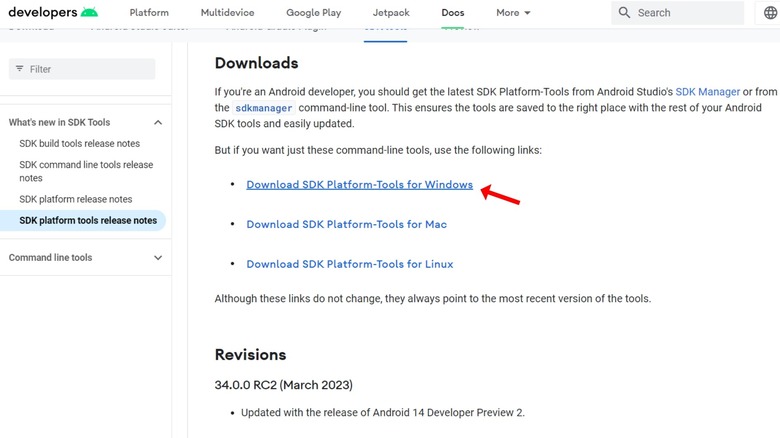780x438 pixels.
Task: Click into the Search input field
Action: (685, 13)
